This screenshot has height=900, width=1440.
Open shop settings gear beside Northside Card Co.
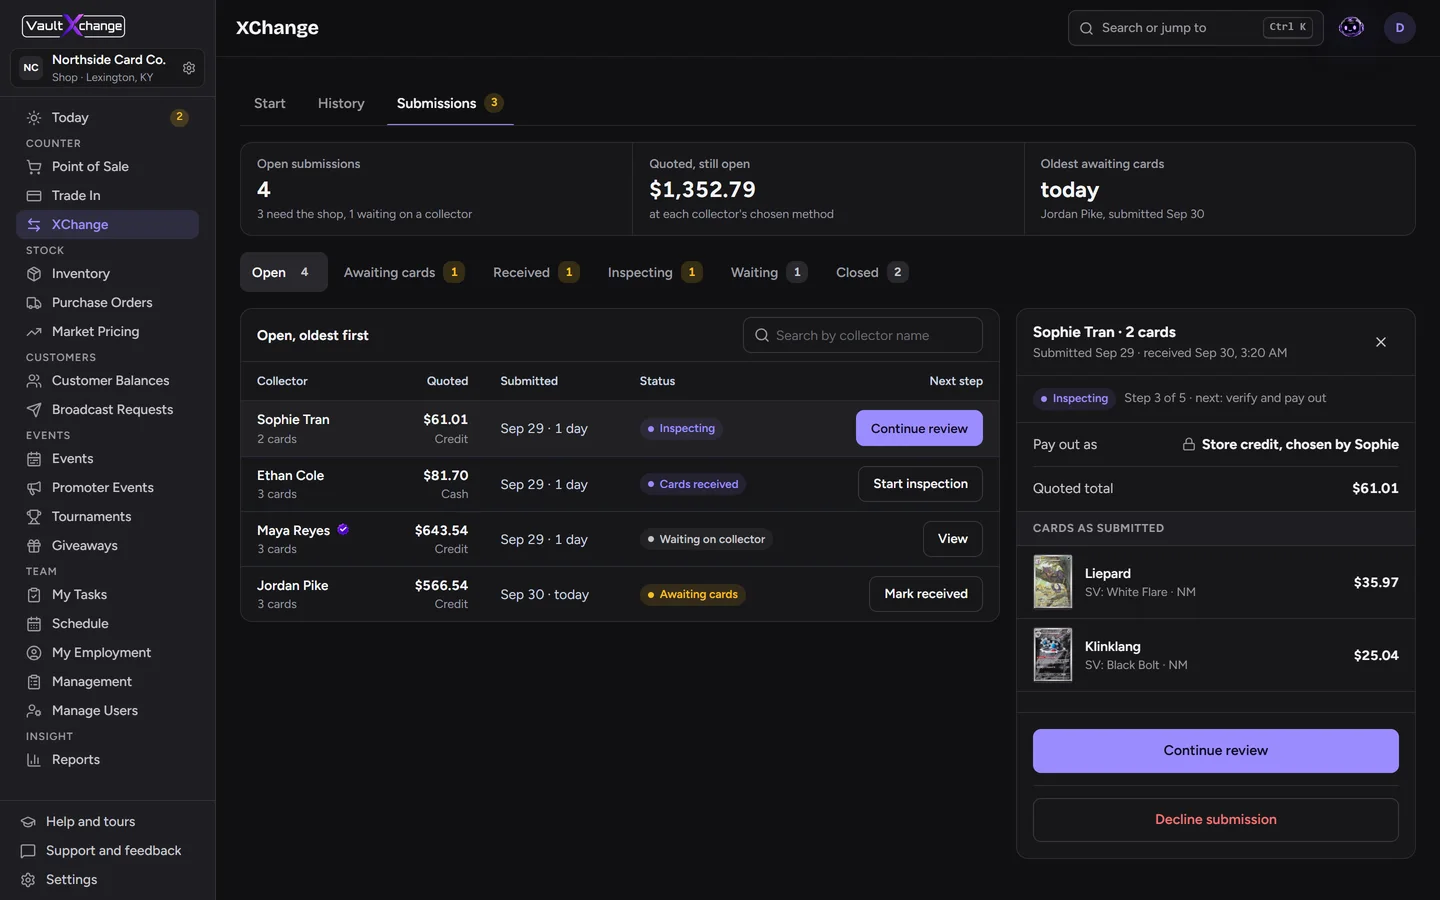coord(189,68)
